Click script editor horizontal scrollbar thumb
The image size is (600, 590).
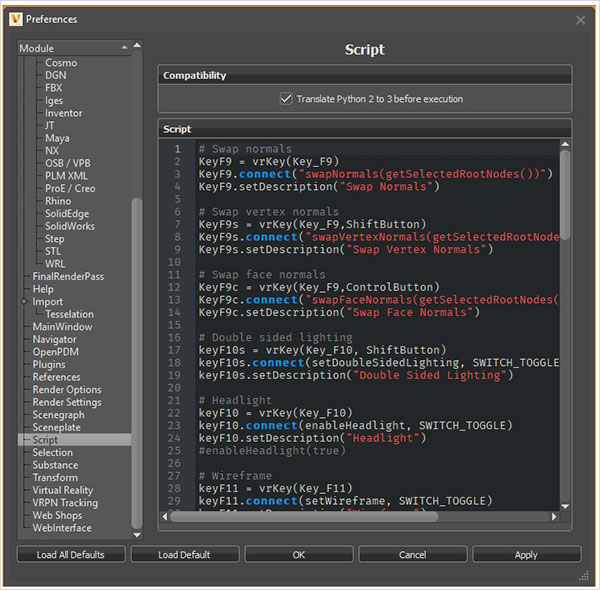coord(304,517)
